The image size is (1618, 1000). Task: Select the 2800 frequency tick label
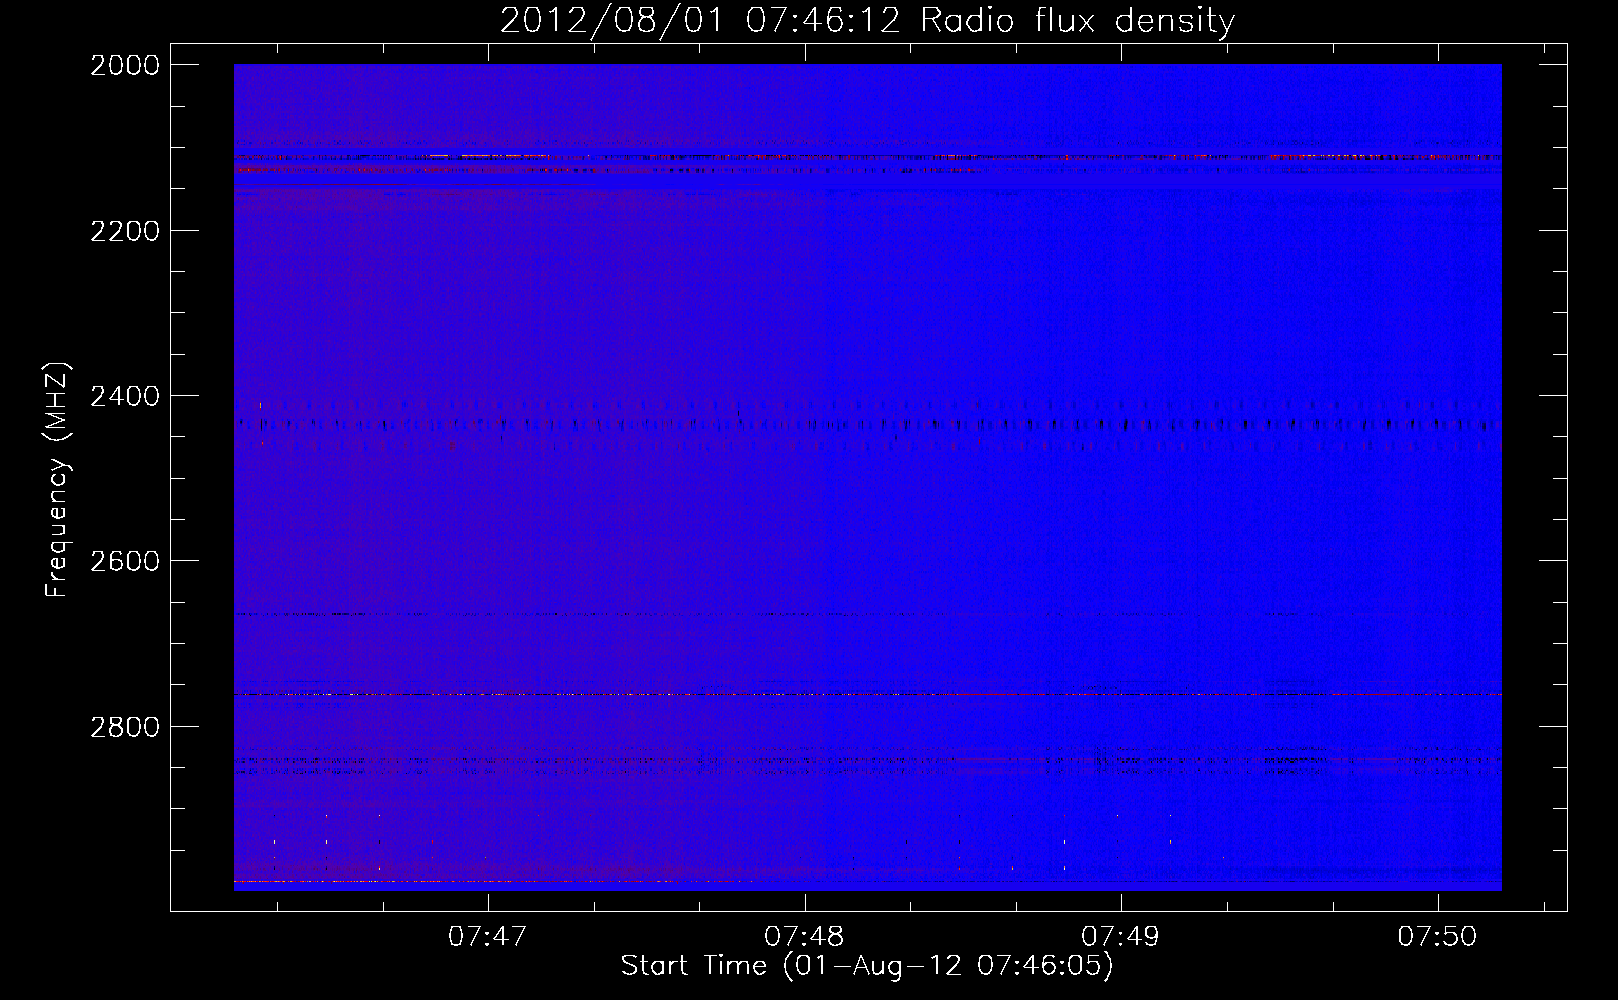(125, 727)
